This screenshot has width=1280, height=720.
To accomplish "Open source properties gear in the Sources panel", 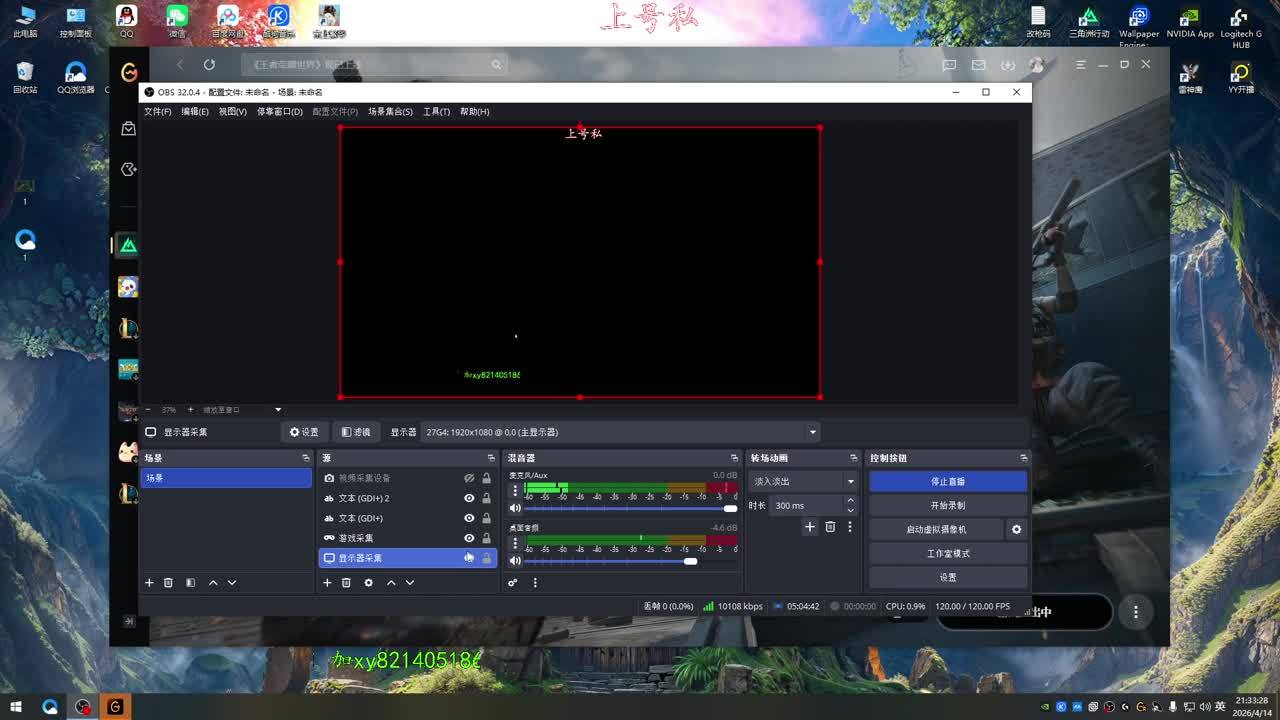I will [368, 583].
